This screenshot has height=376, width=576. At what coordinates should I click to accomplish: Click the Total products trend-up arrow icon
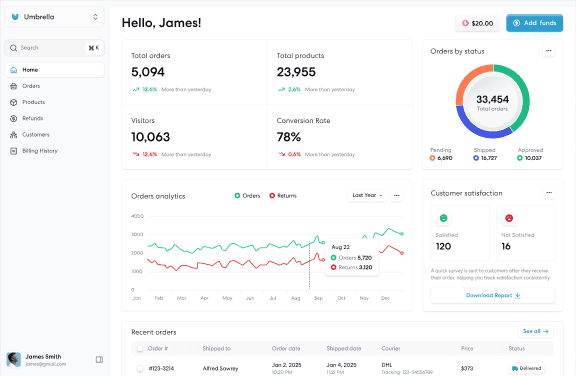click(x=281, y=89)
